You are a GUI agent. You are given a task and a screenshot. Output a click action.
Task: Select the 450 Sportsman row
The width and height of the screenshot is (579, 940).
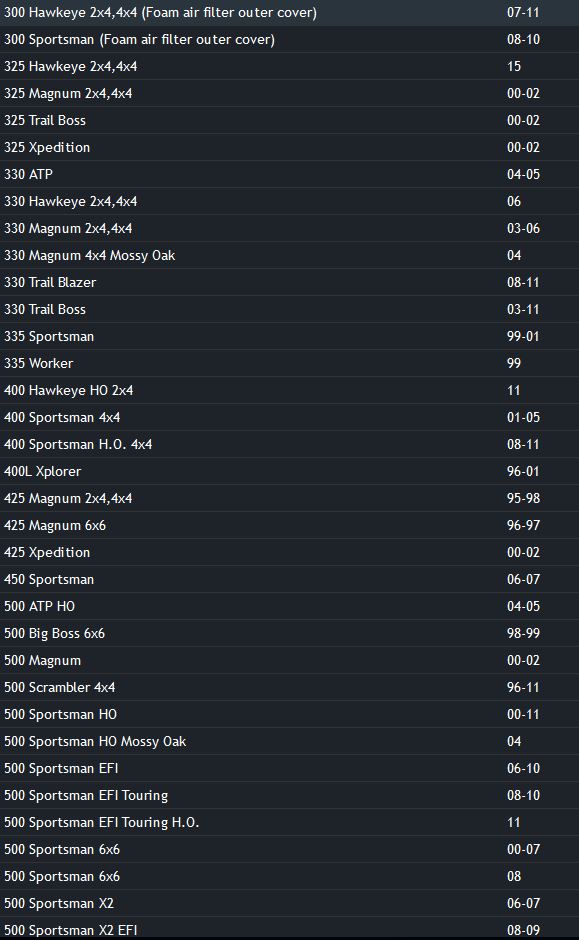(290, 579)
